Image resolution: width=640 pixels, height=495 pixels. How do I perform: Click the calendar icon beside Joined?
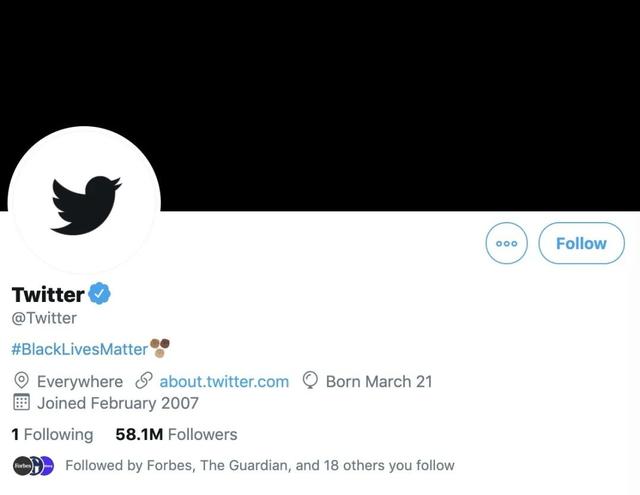(21, 403)
